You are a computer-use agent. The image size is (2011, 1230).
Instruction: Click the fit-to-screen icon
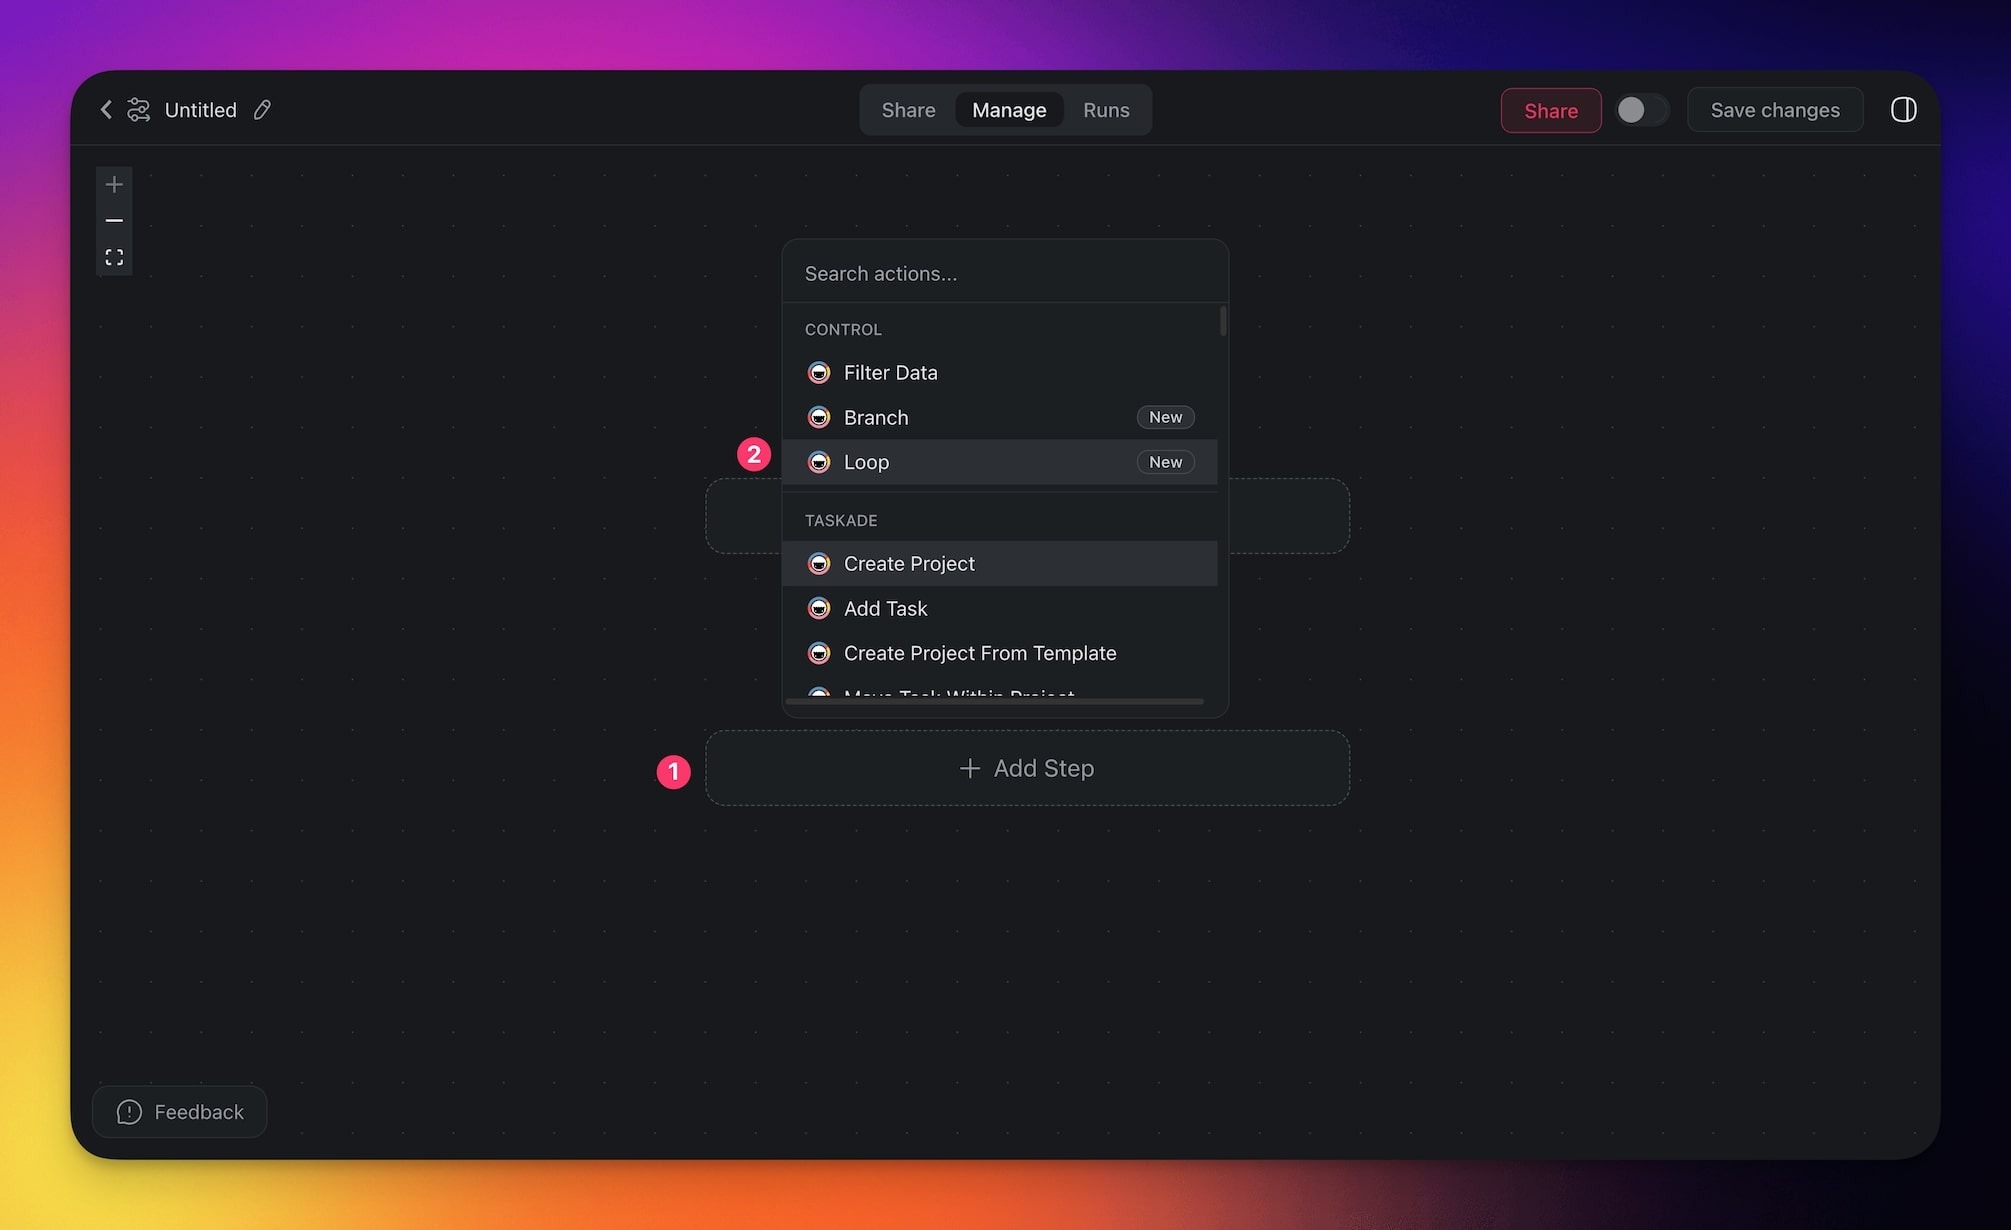(x=114, y=258)
